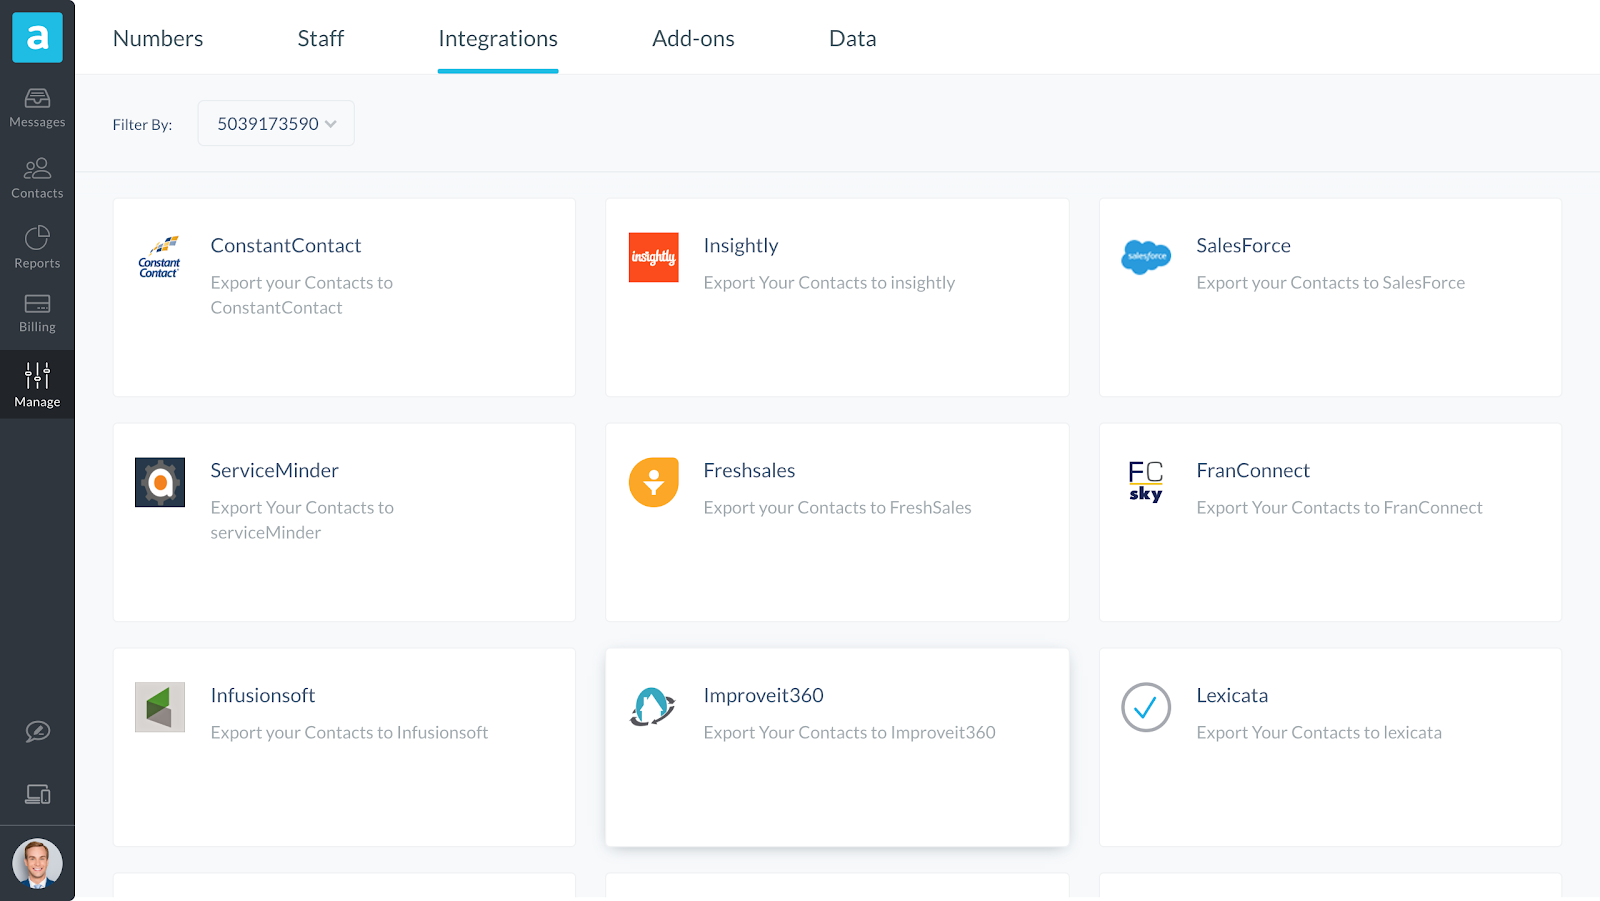Screen dimensions: 1600x901
Task: Open the FranConnect integration title
Action: [1253, 471]
